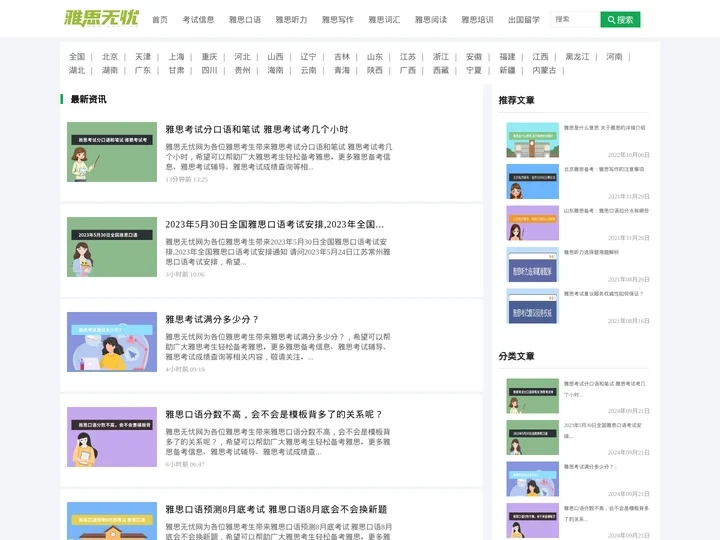Pick the 西藏 region link

(441, 70)
